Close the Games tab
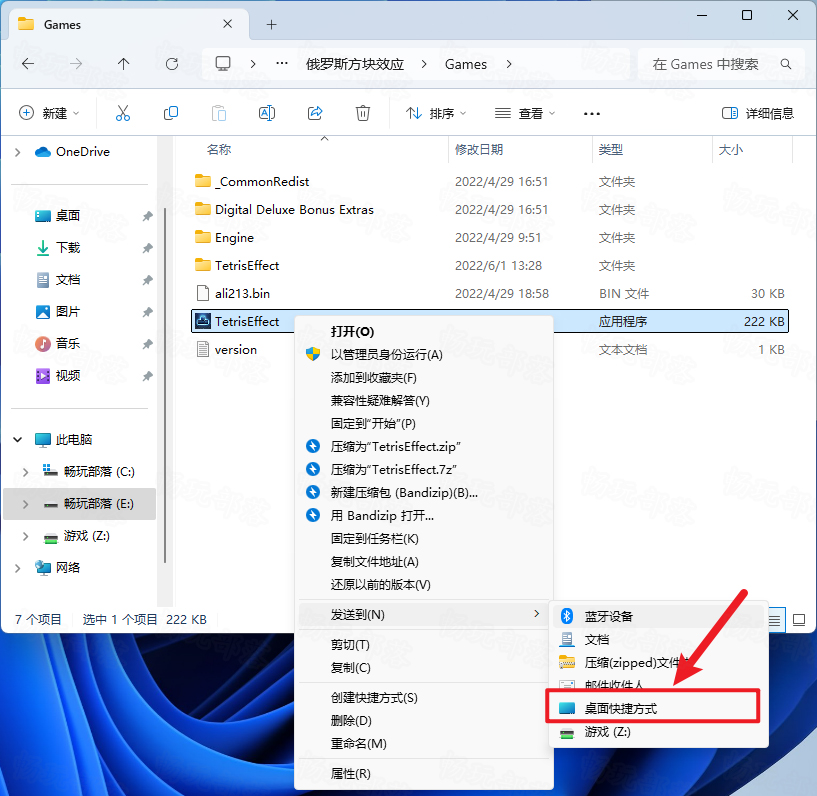Screen dimensions: 817x796 pyautogui.click(x=228, y=24)
